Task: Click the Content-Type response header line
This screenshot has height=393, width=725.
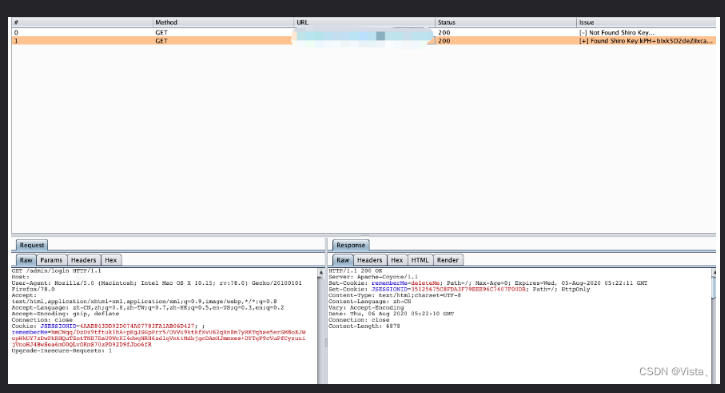Action: tap(395, 295)
